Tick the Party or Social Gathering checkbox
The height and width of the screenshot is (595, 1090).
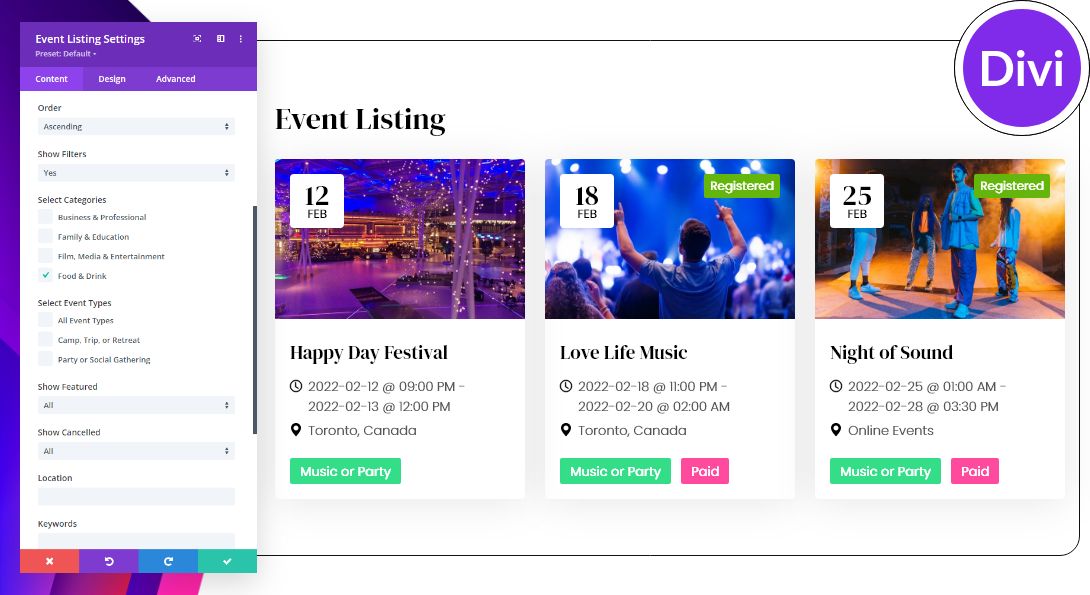tap(45, 359)
